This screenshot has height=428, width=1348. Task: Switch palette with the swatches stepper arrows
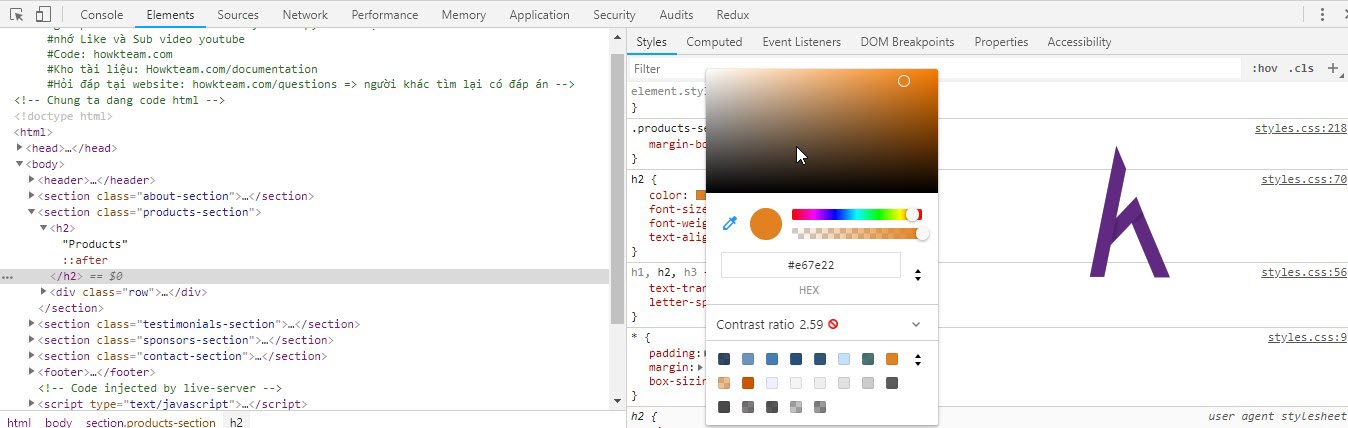918,359
